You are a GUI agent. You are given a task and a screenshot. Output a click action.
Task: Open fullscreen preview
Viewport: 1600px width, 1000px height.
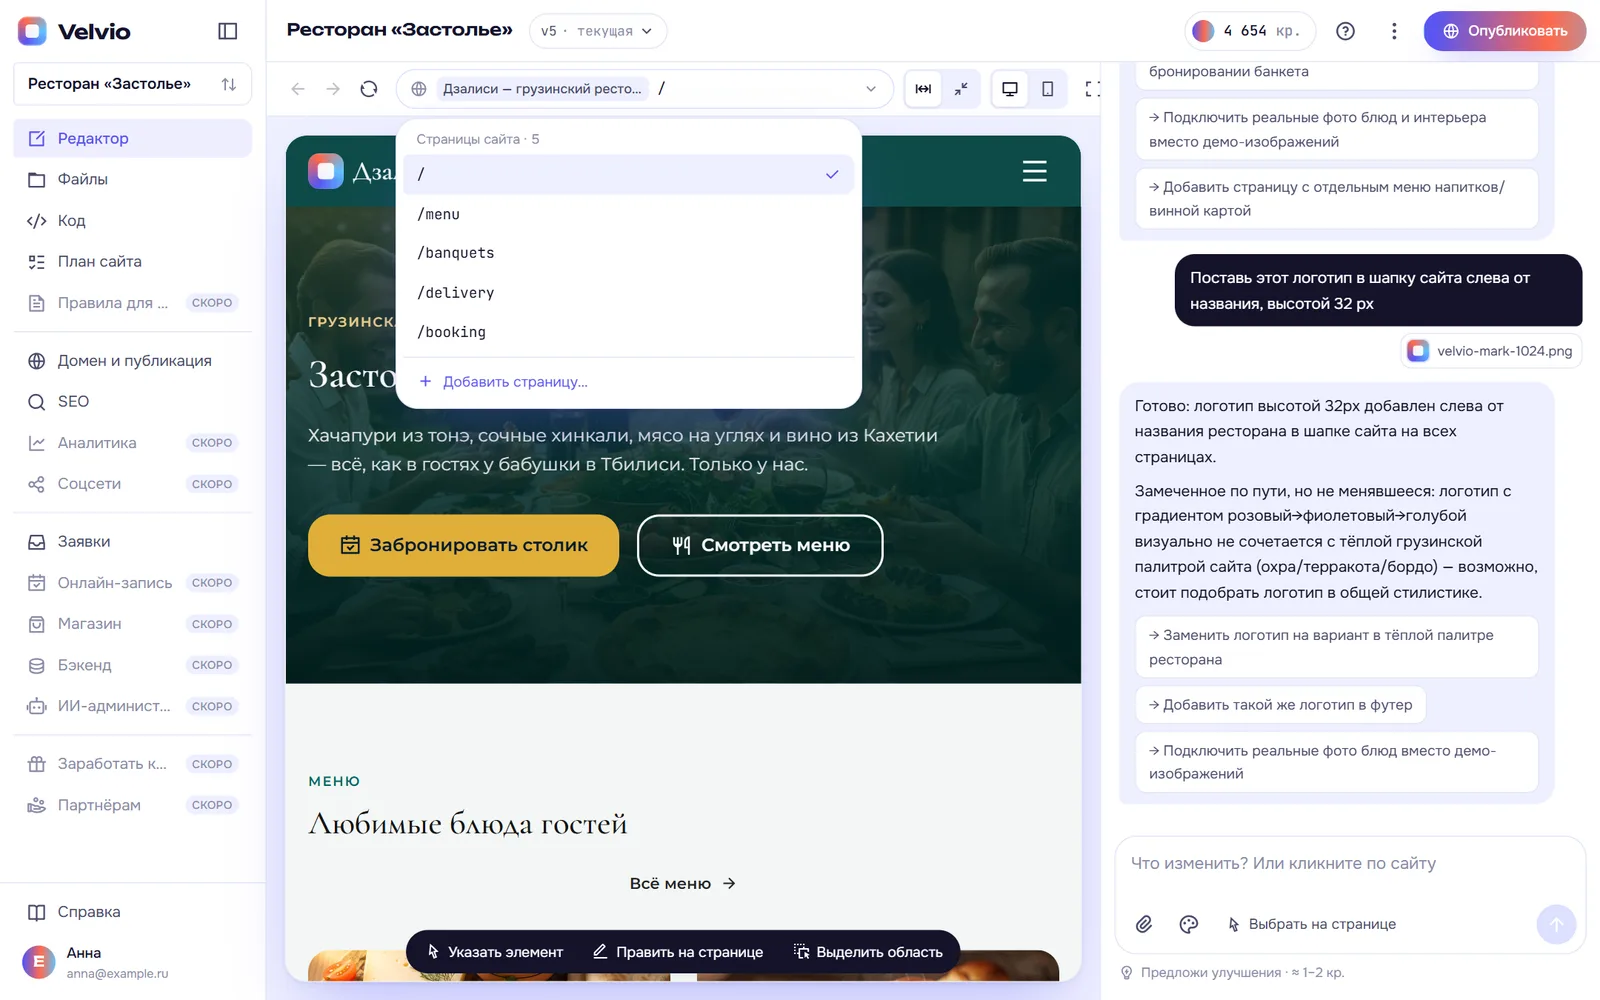pyautogui.click(x=1093, y=89)
